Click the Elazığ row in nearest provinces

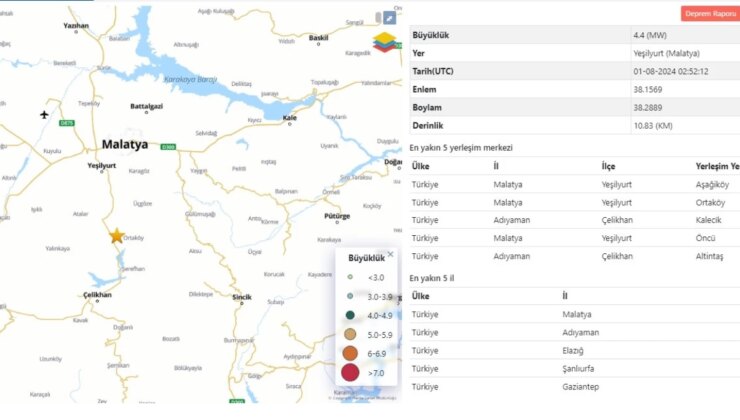pyautogui.click(x=574, y=351)
